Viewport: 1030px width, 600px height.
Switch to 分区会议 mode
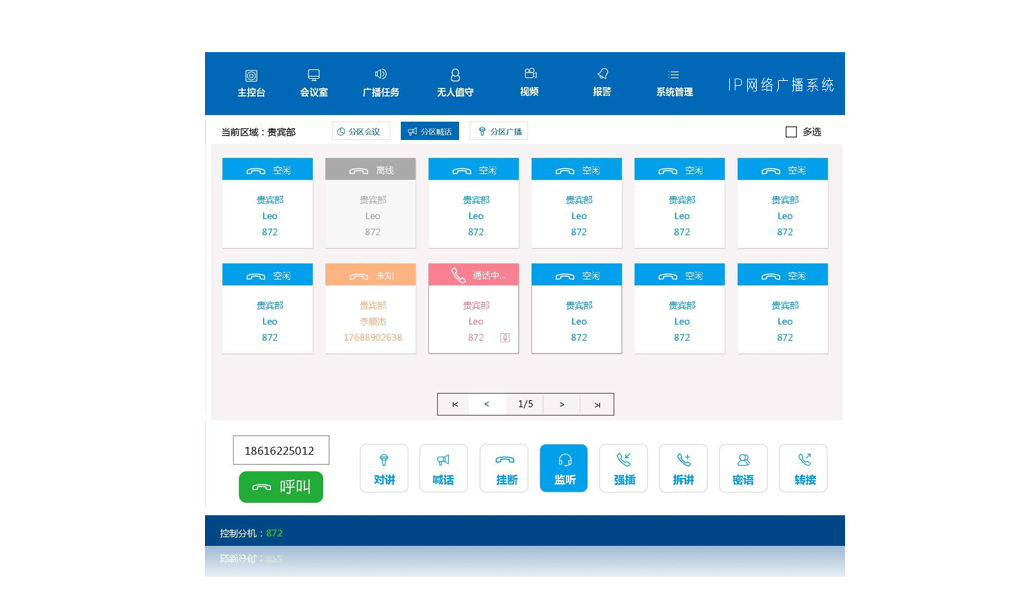pyautogui.click(x=359, y=130)
